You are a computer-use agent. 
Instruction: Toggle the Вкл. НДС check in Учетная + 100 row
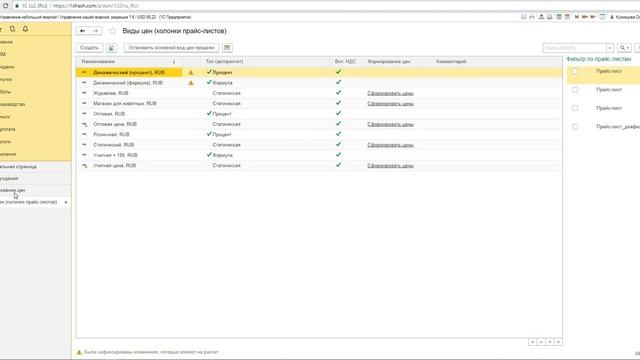point(338,155)
